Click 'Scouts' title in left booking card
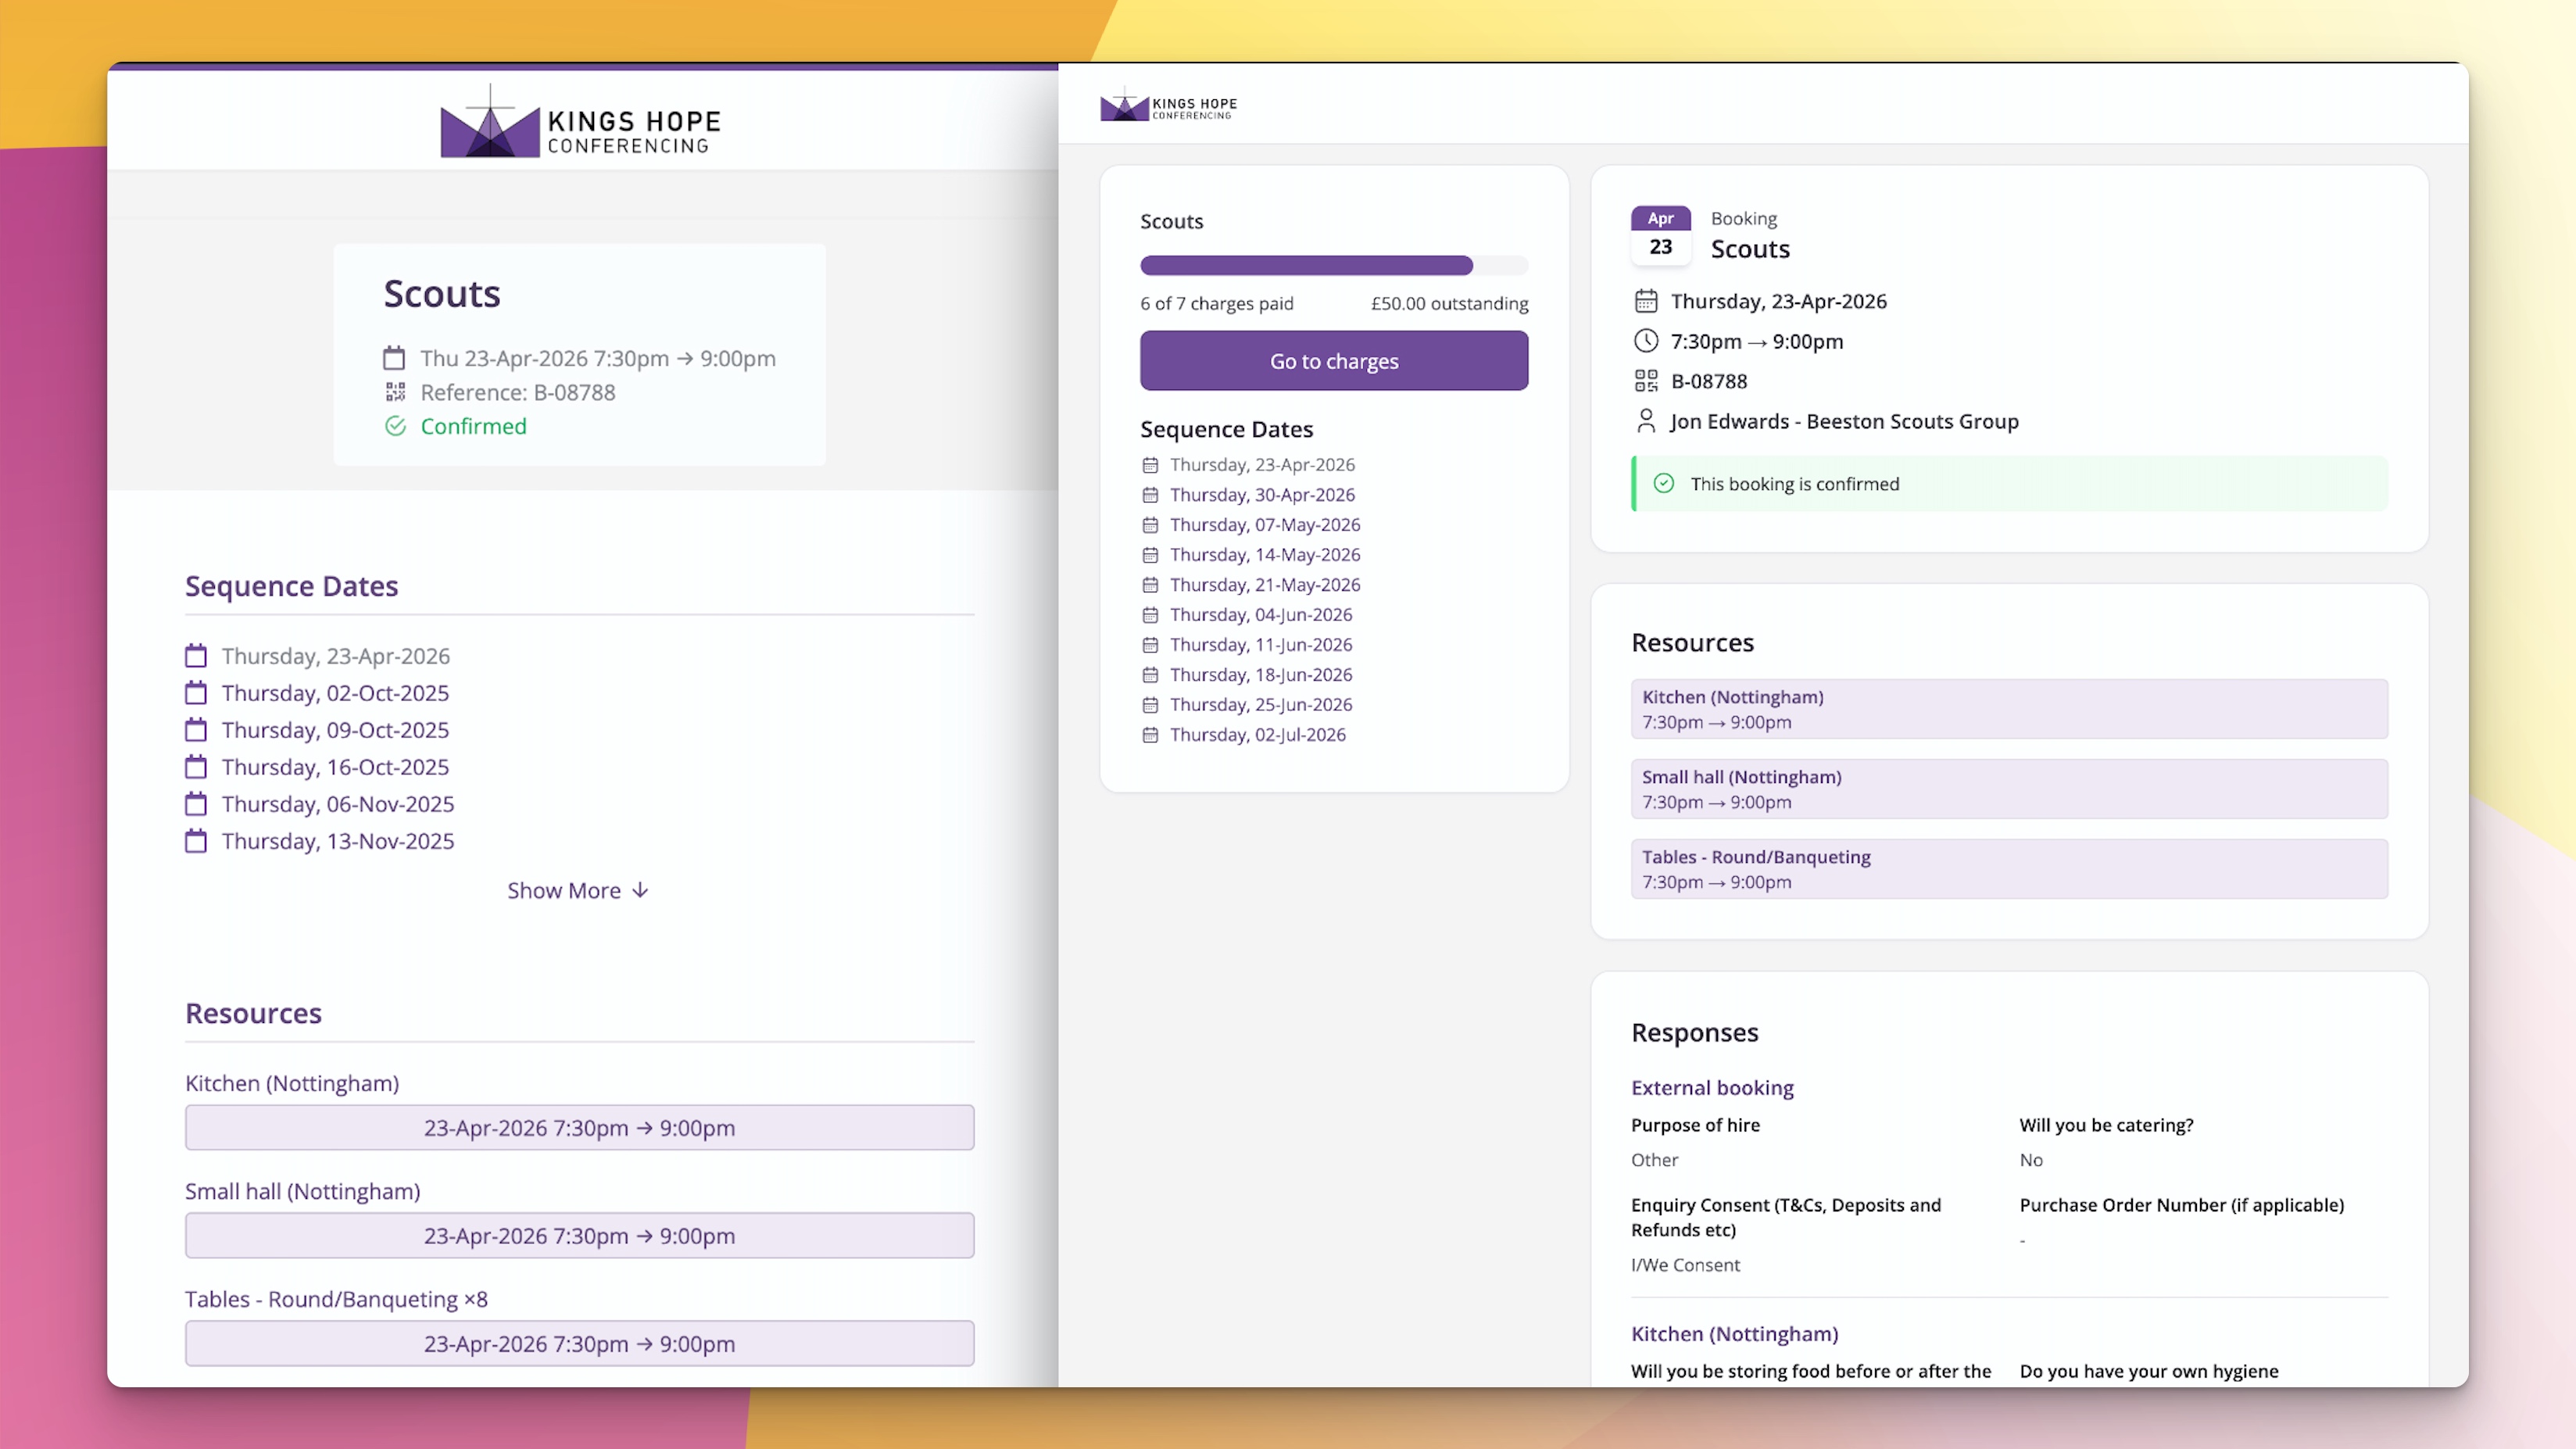 pos(442,294)
